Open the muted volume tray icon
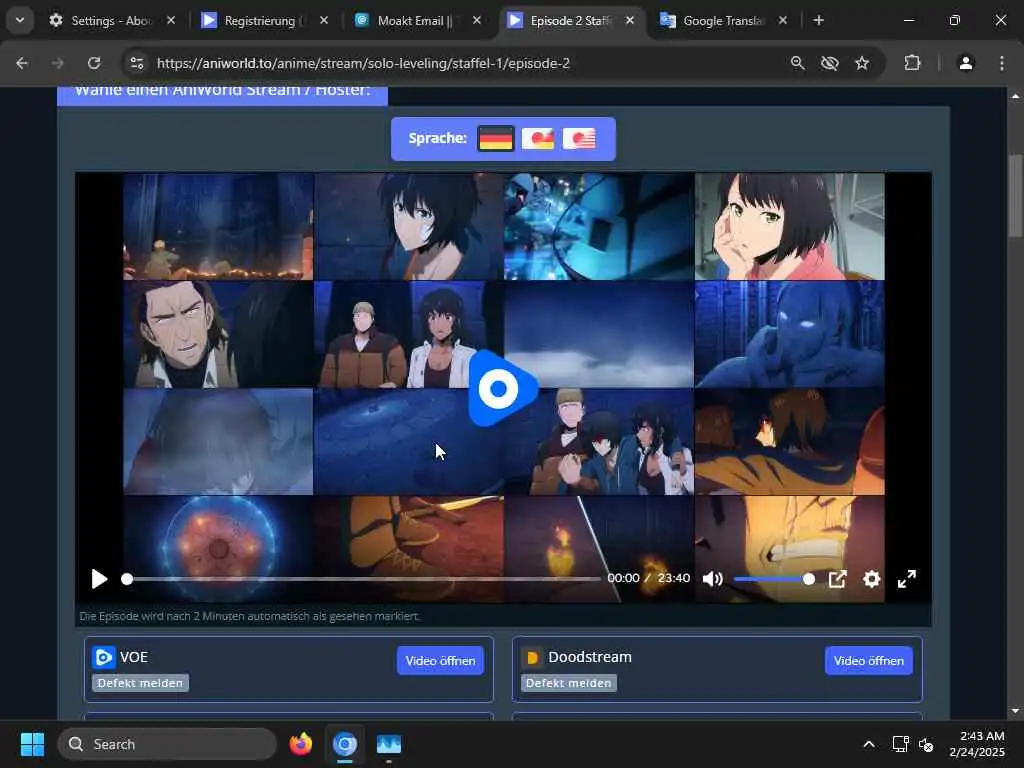 tap(925, 744)
